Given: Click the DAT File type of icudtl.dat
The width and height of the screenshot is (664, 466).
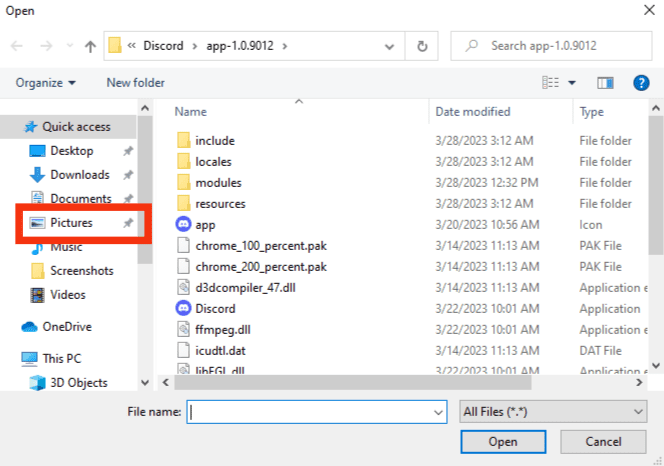Looking at the screenshot, I should click(600, 351).
